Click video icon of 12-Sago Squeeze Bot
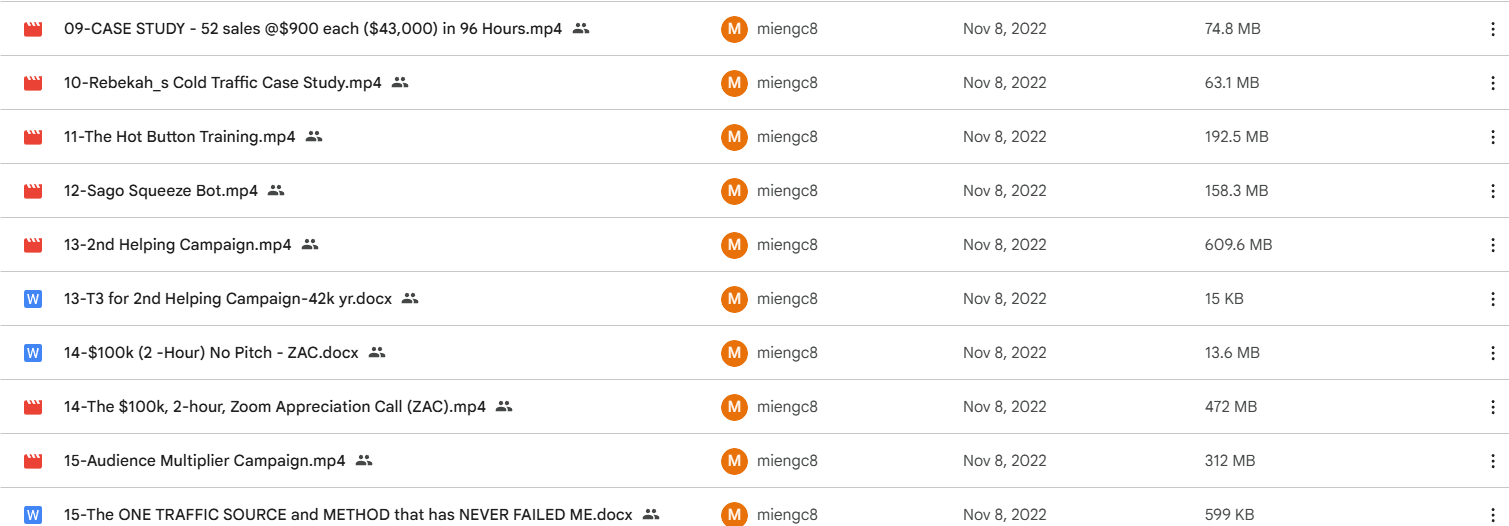 (33, 191)
